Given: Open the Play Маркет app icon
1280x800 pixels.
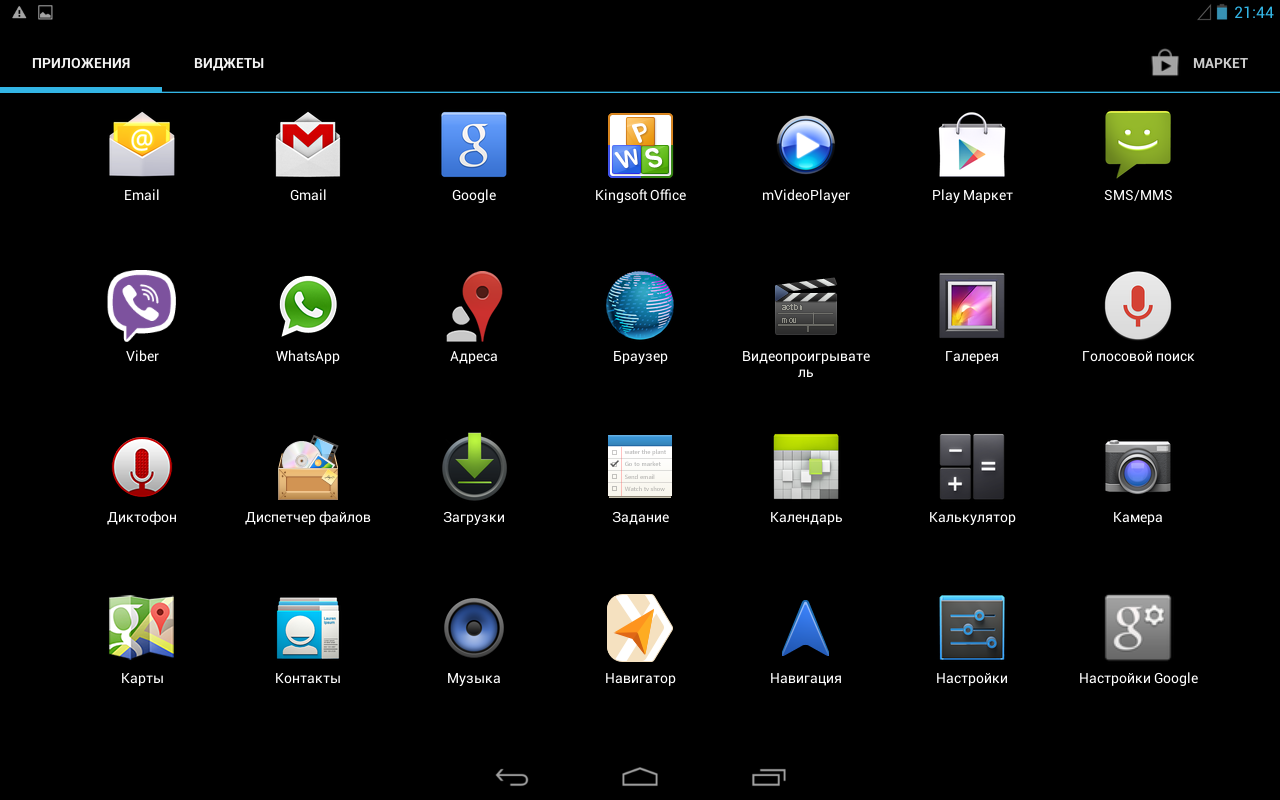Looking at the screenshot, I should [972, 145].
